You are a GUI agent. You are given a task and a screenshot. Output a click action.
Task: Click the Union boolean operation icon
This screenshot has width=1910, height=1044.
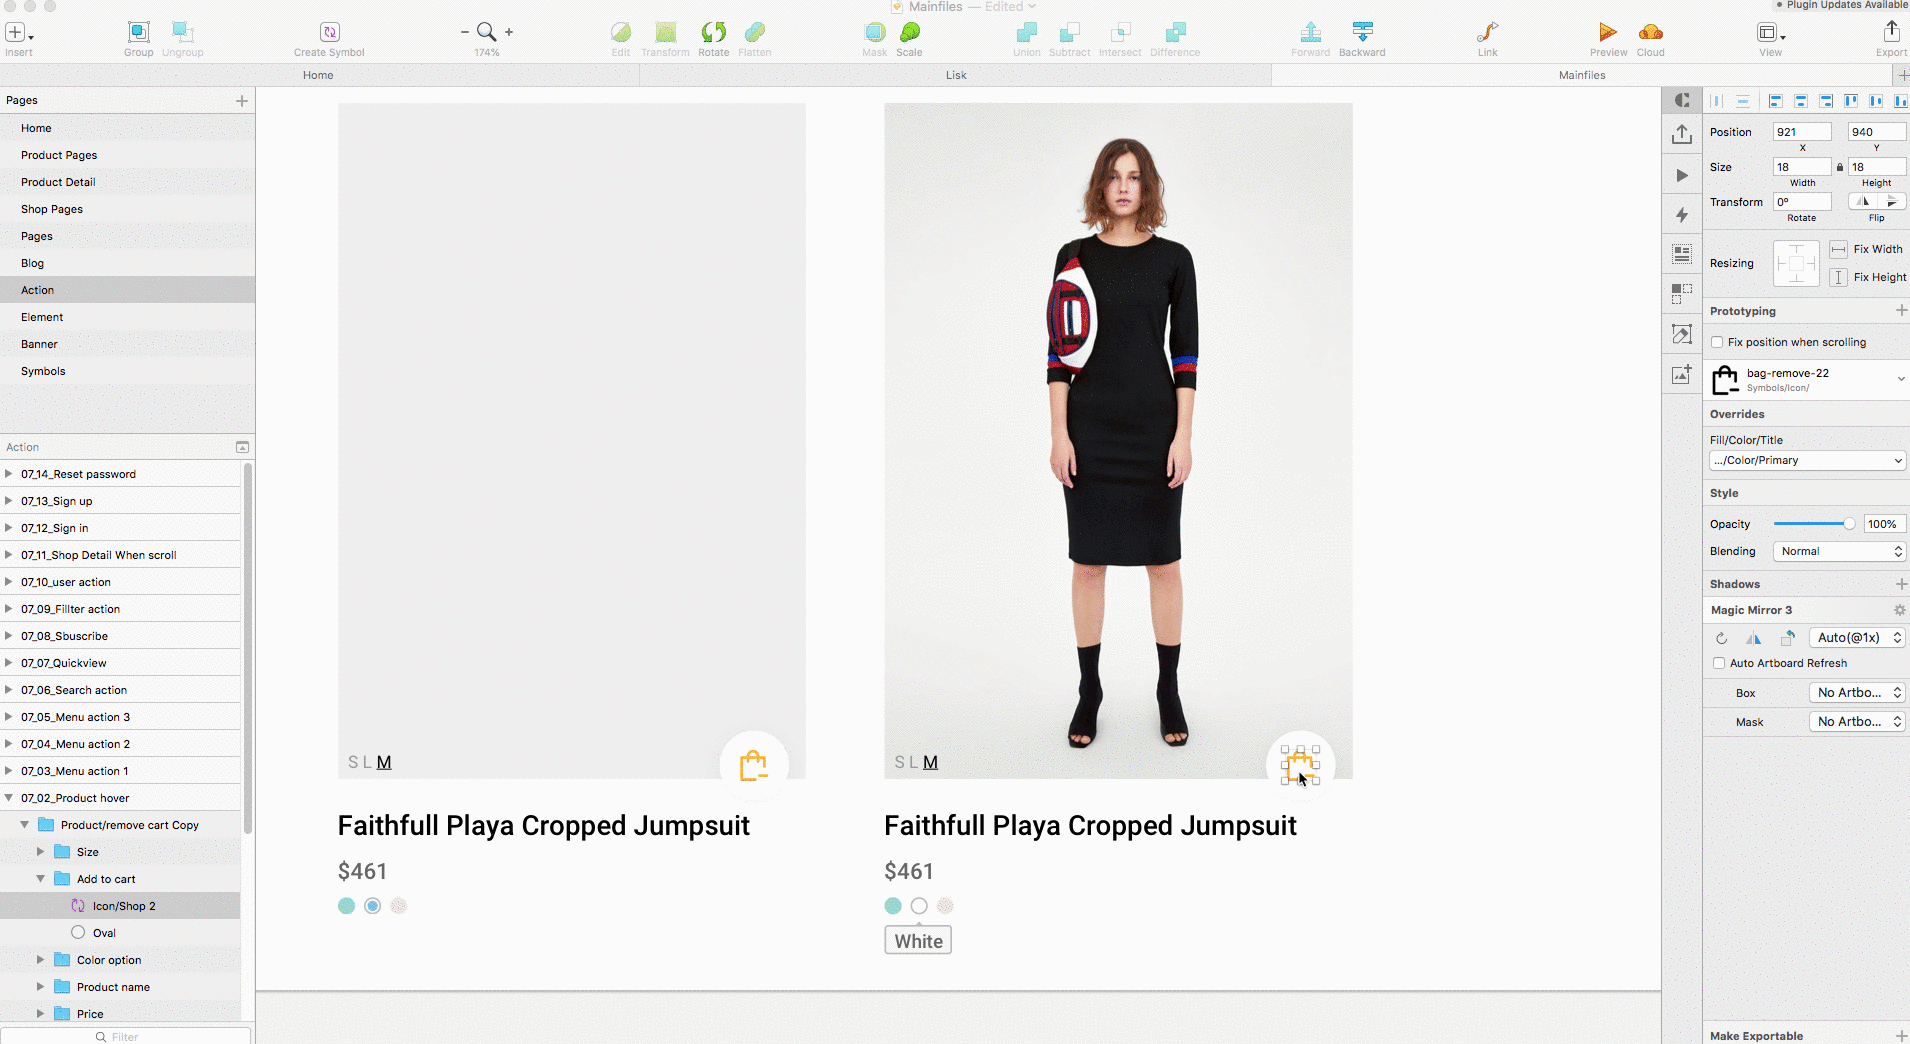(1026, 33)
